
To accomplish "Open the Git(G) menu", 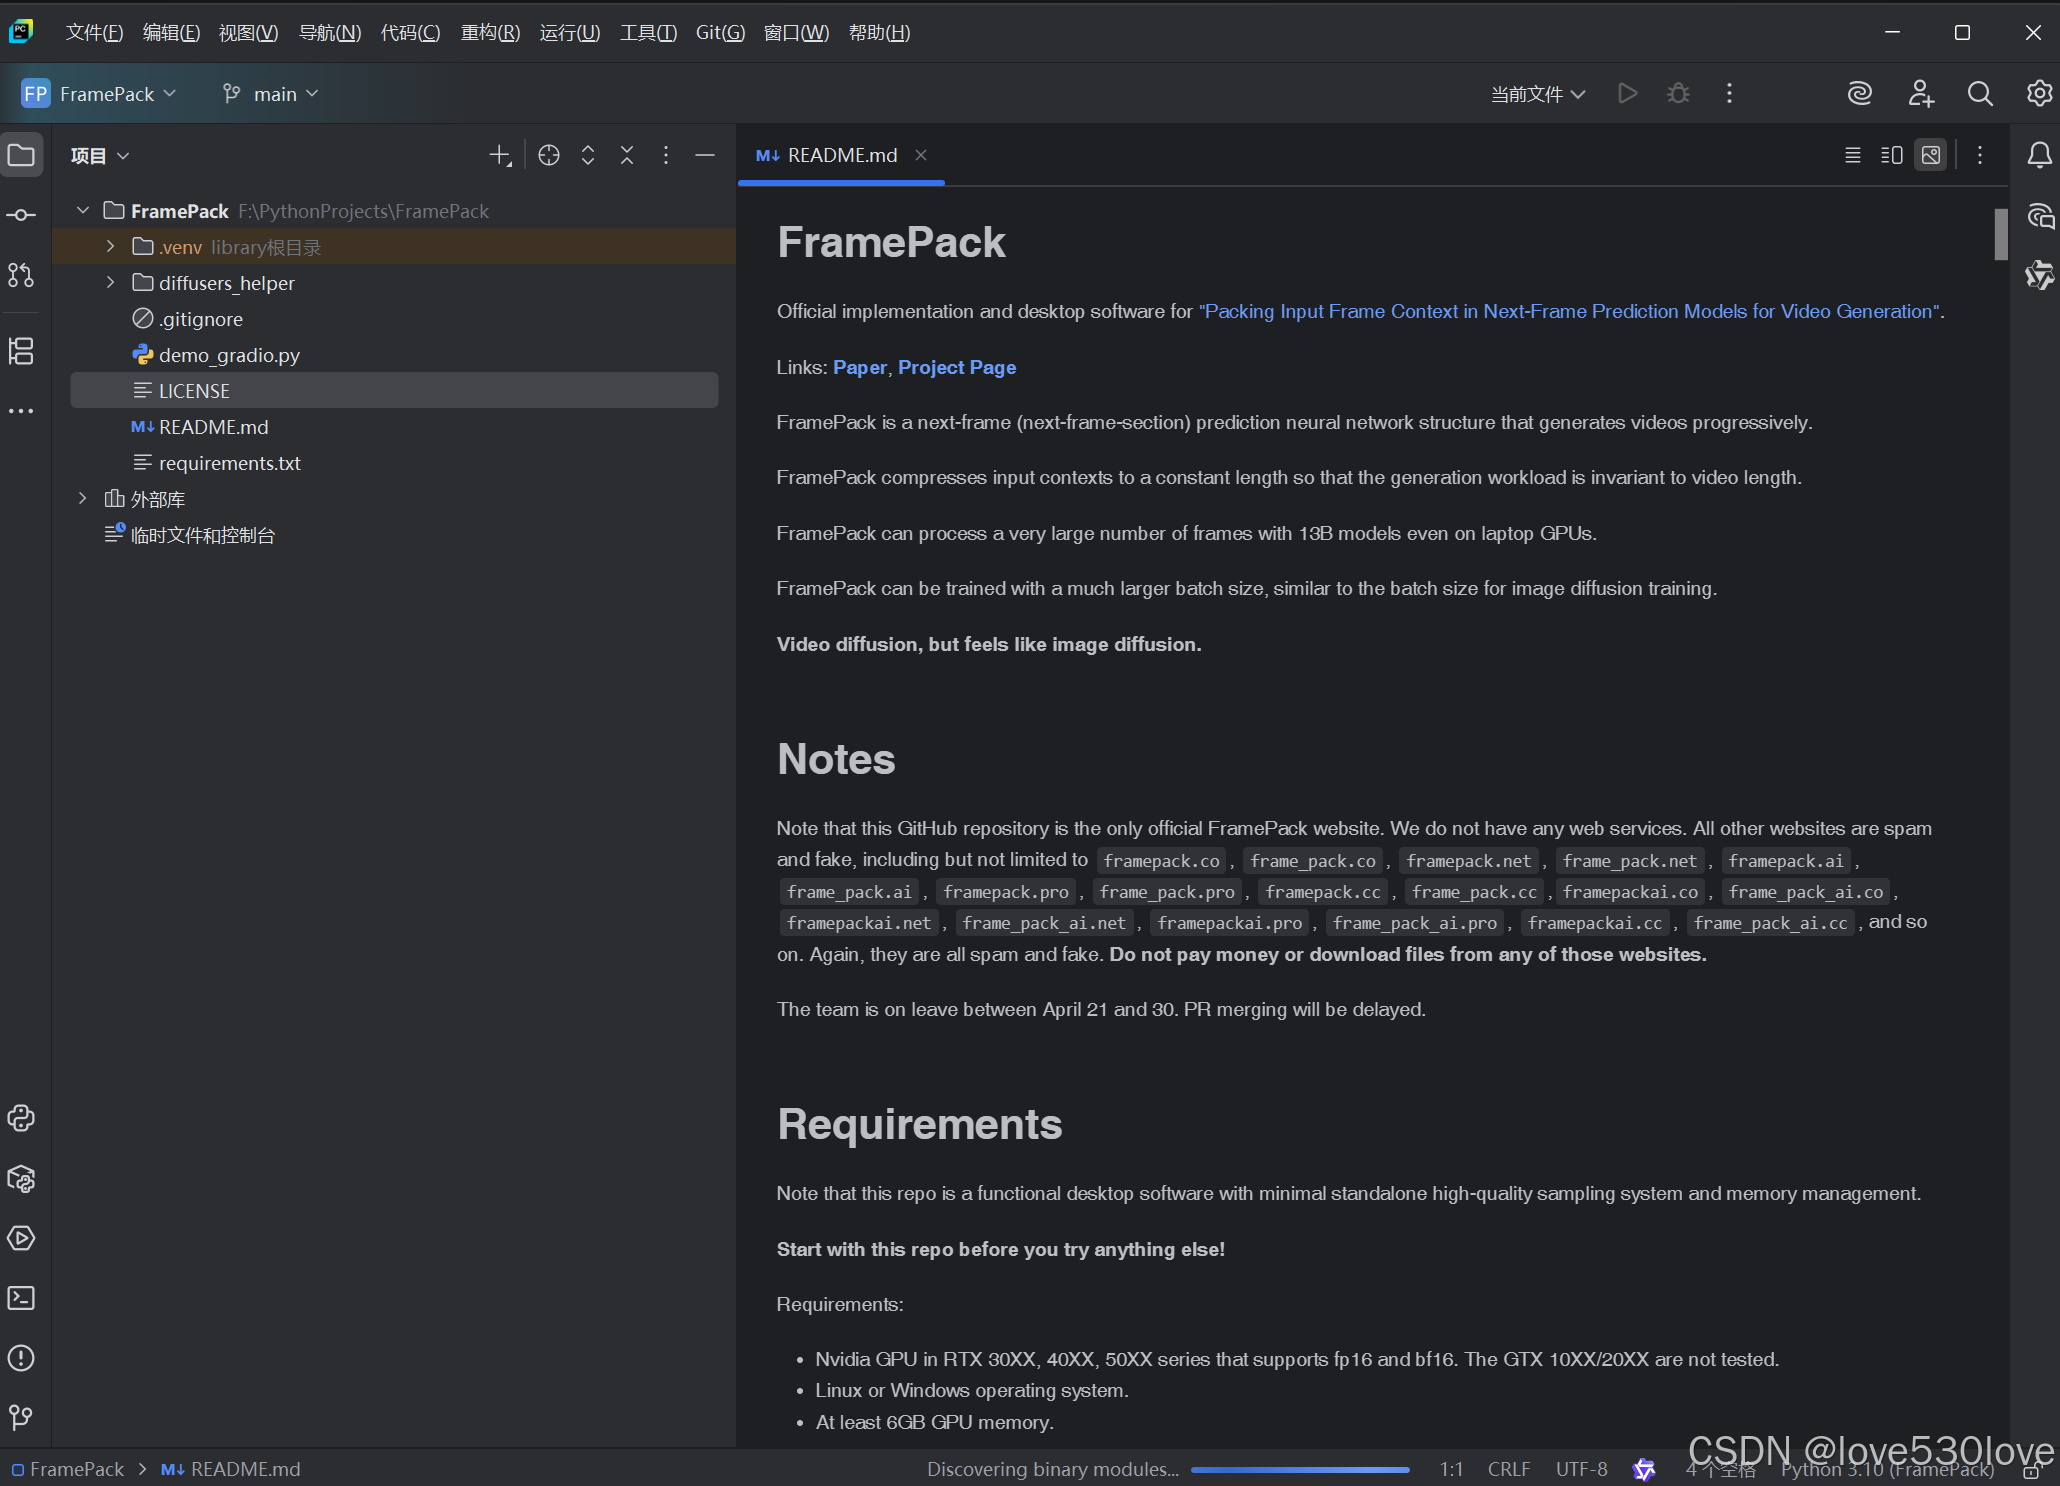I will (x=720, y=33).
